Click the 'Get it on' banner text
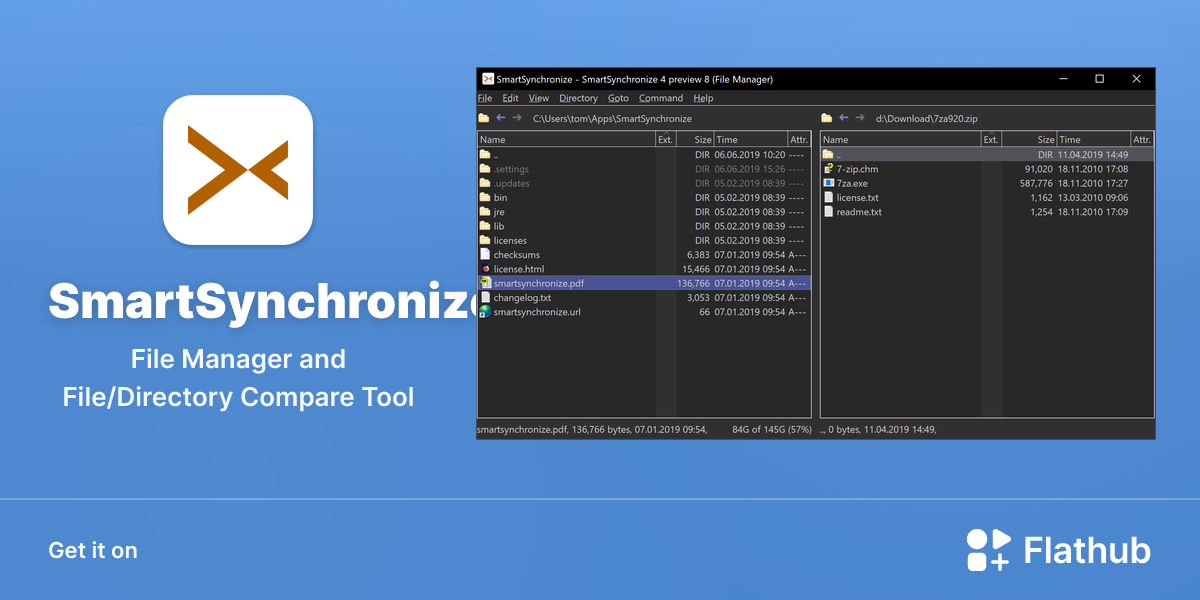Viewport: 1200px width, 600px height. click(93, 550)
